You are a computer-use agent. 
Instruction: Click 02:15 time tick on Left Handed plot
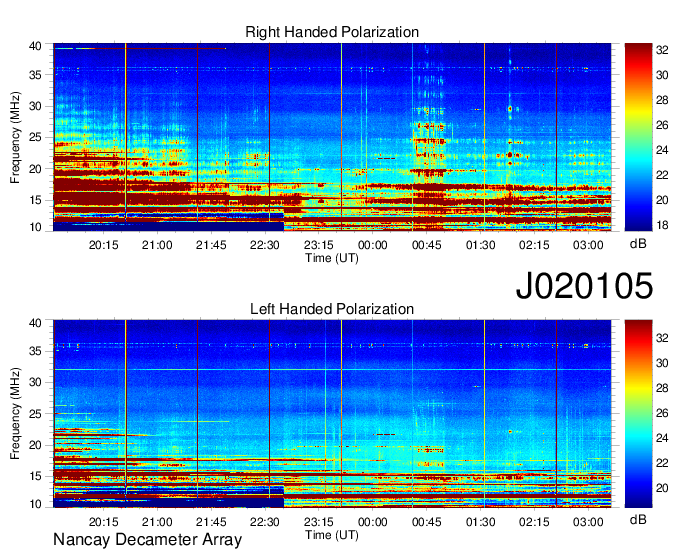tap(534, 522)
